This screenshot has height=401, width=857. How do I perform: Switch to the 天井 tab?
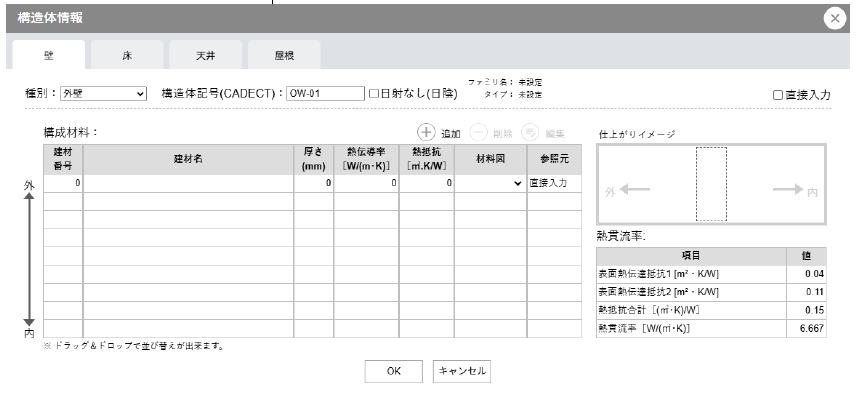coord(205,57)
